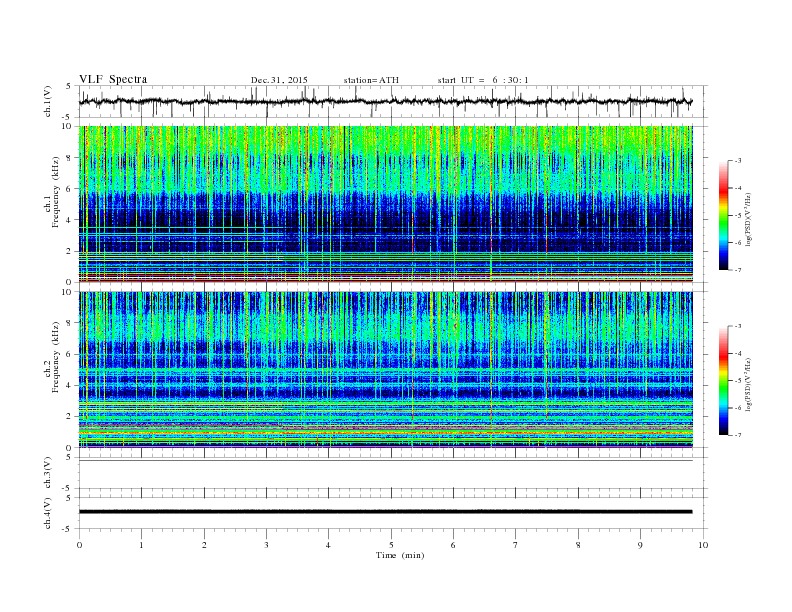This screenshot has height=612, width=792.
Task: Click the 'ch.1(V)' waveform axis label
Action: 48,101
